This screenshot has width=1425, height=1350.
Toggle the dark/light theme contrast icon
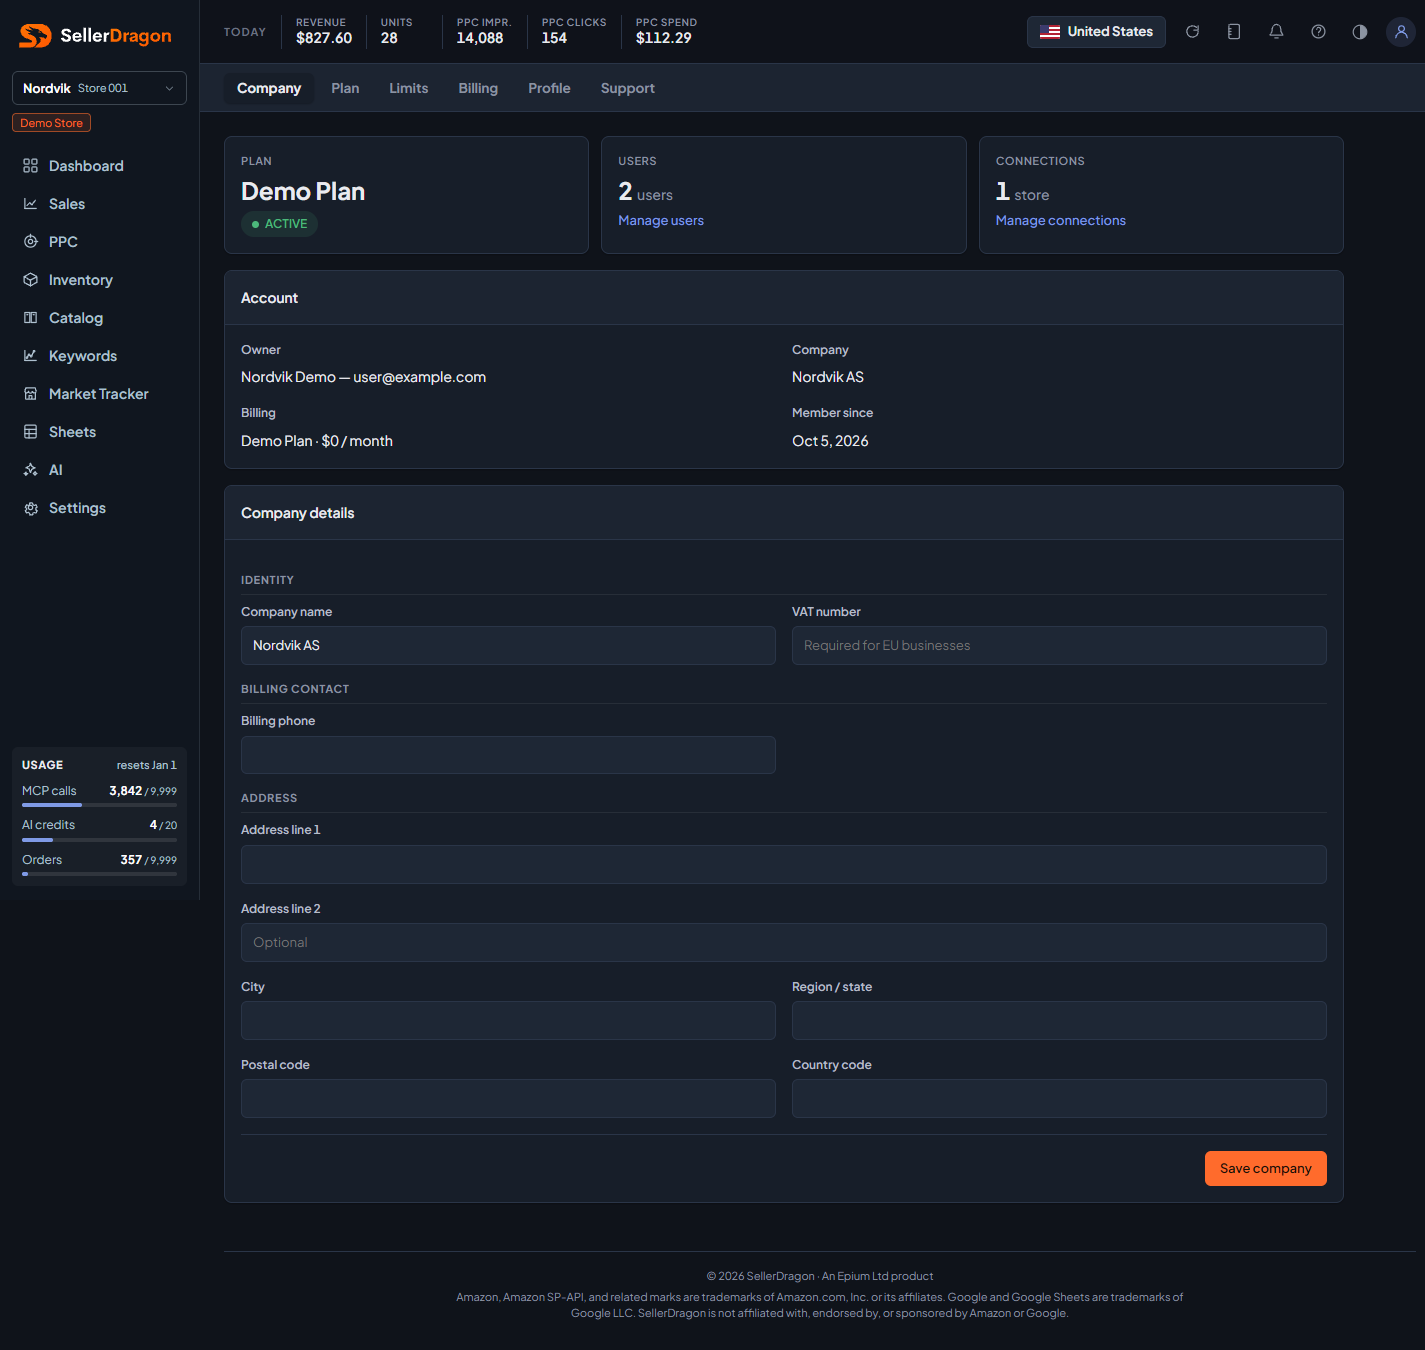(1360, 32)
